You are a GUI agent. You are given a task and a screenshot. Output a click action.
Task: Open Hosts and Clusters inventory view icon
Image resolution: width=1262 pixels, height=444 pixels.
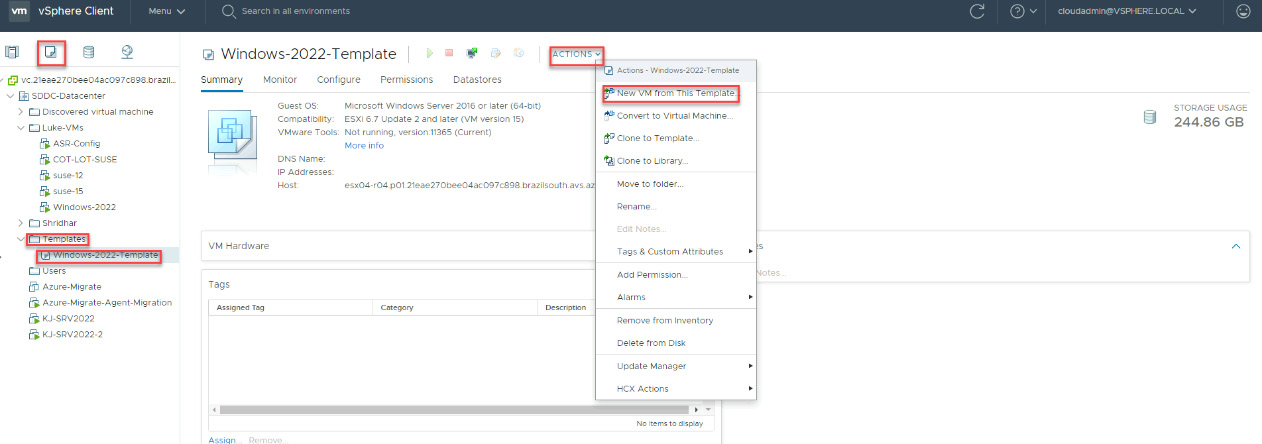point(12,52)
